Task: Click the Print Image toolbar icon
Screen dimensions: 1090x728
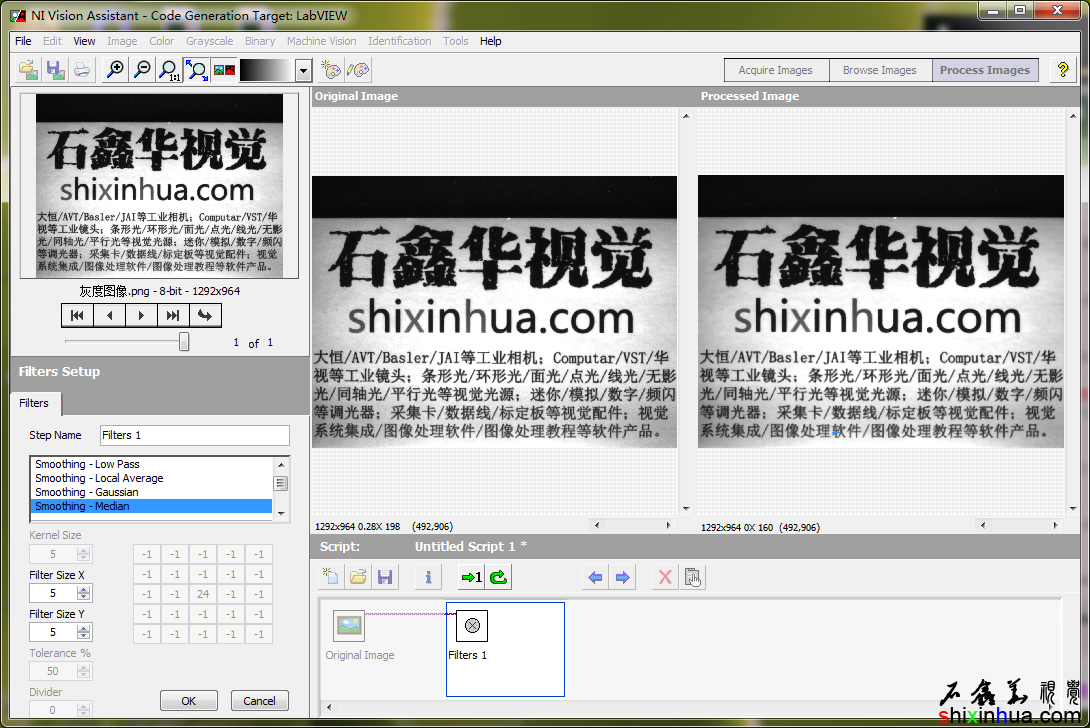Action: [81, 70]
